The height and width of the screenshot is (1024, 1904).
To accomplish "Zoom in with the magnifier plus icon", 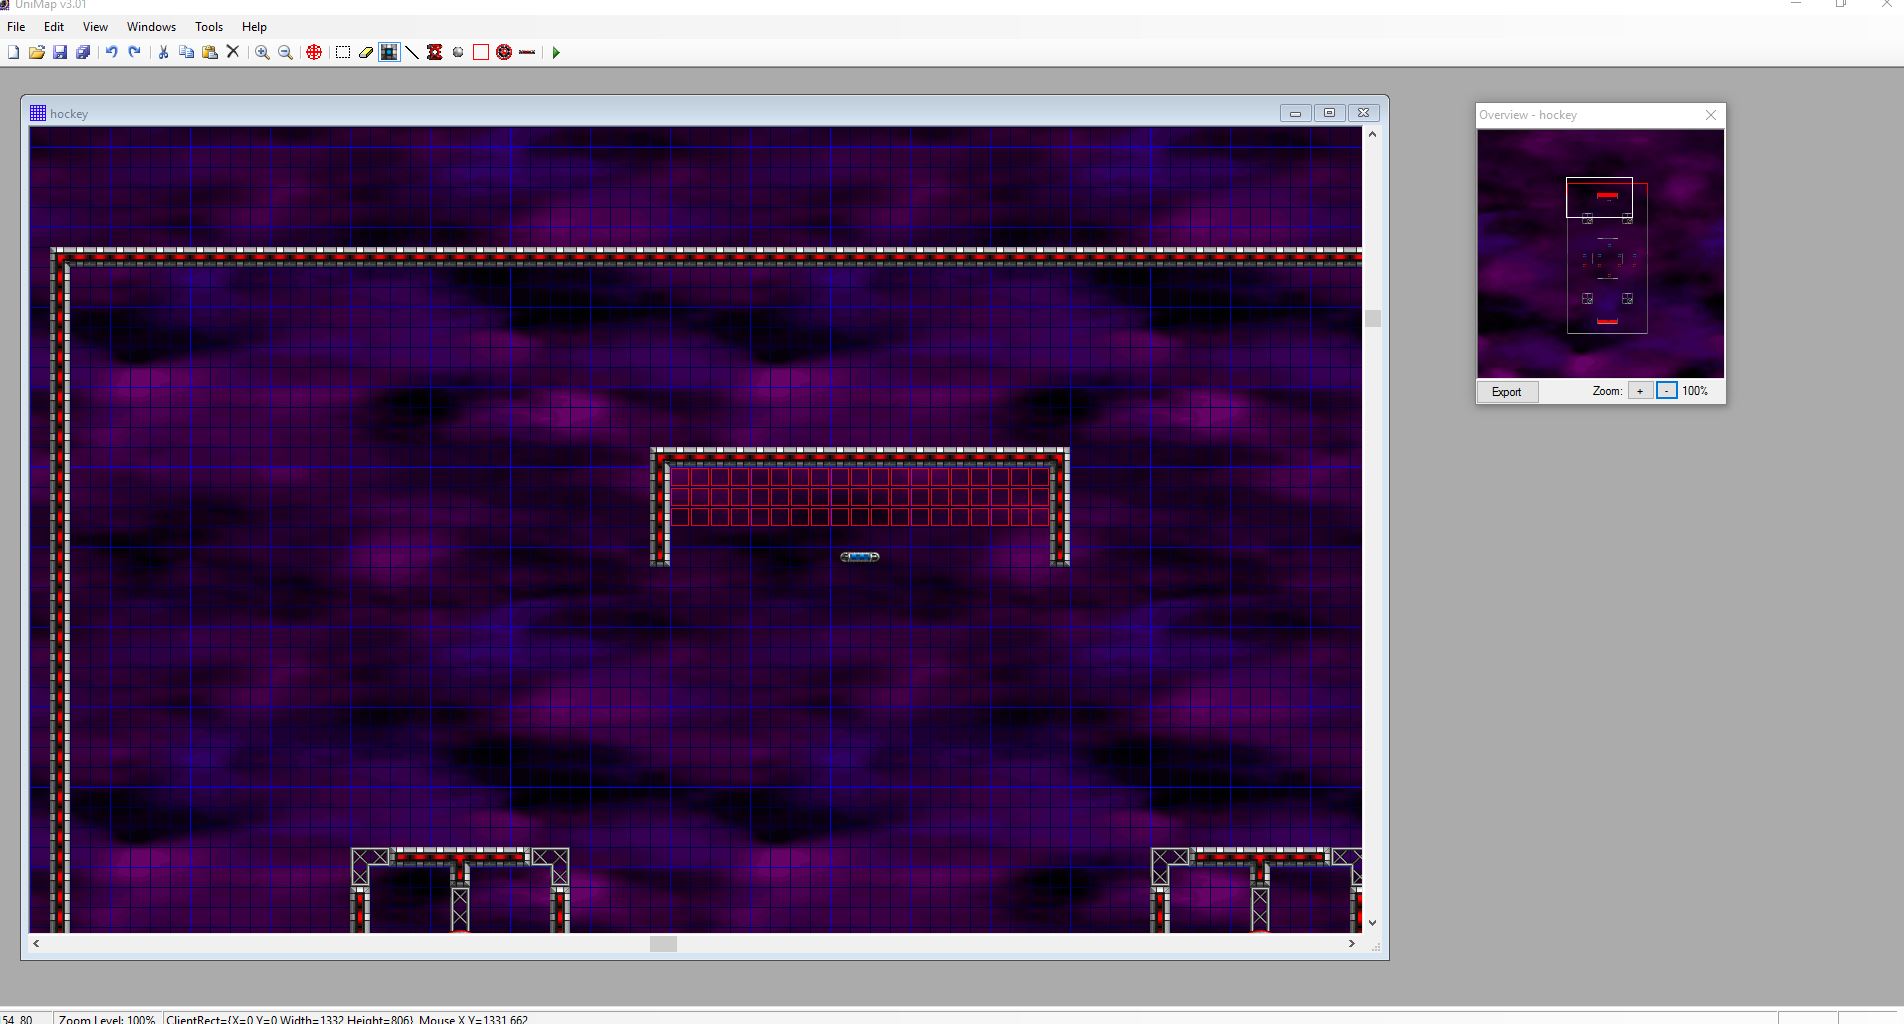I will pyautogui.click(x=262, y=52).
